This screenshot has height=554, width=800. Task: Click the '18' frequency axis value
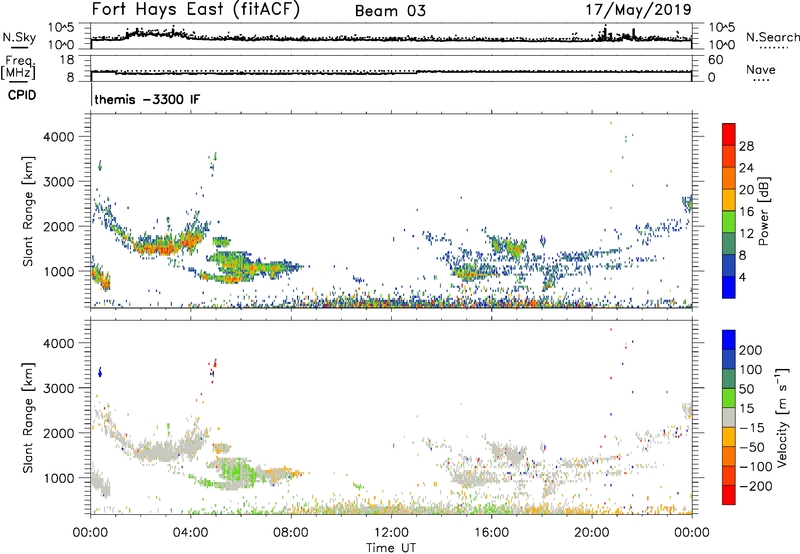66,60
